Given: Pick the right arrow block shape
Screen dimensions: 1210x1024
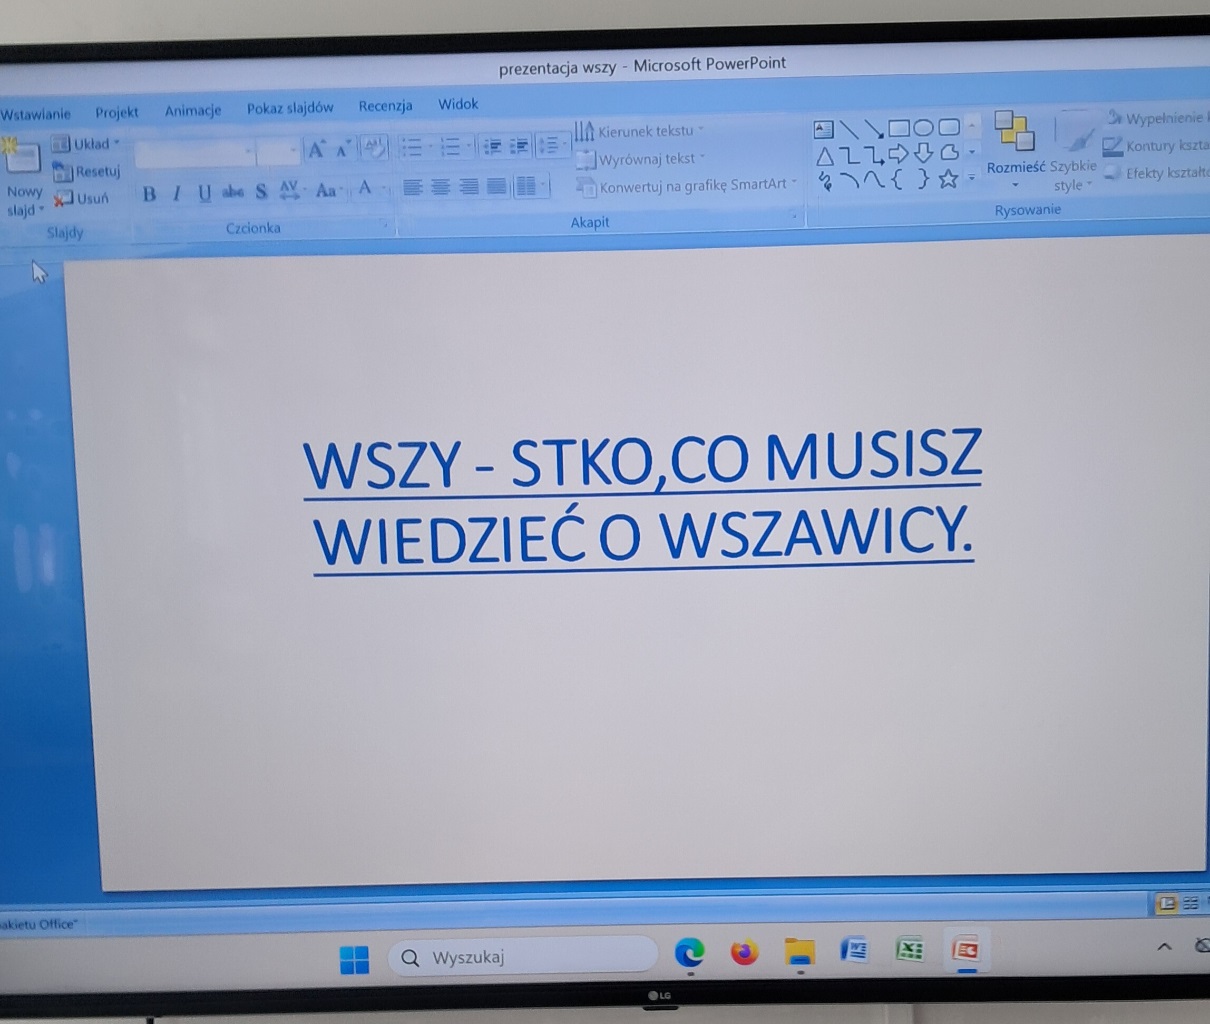Looking at the screenshot, I should click(x=898, y=153).
